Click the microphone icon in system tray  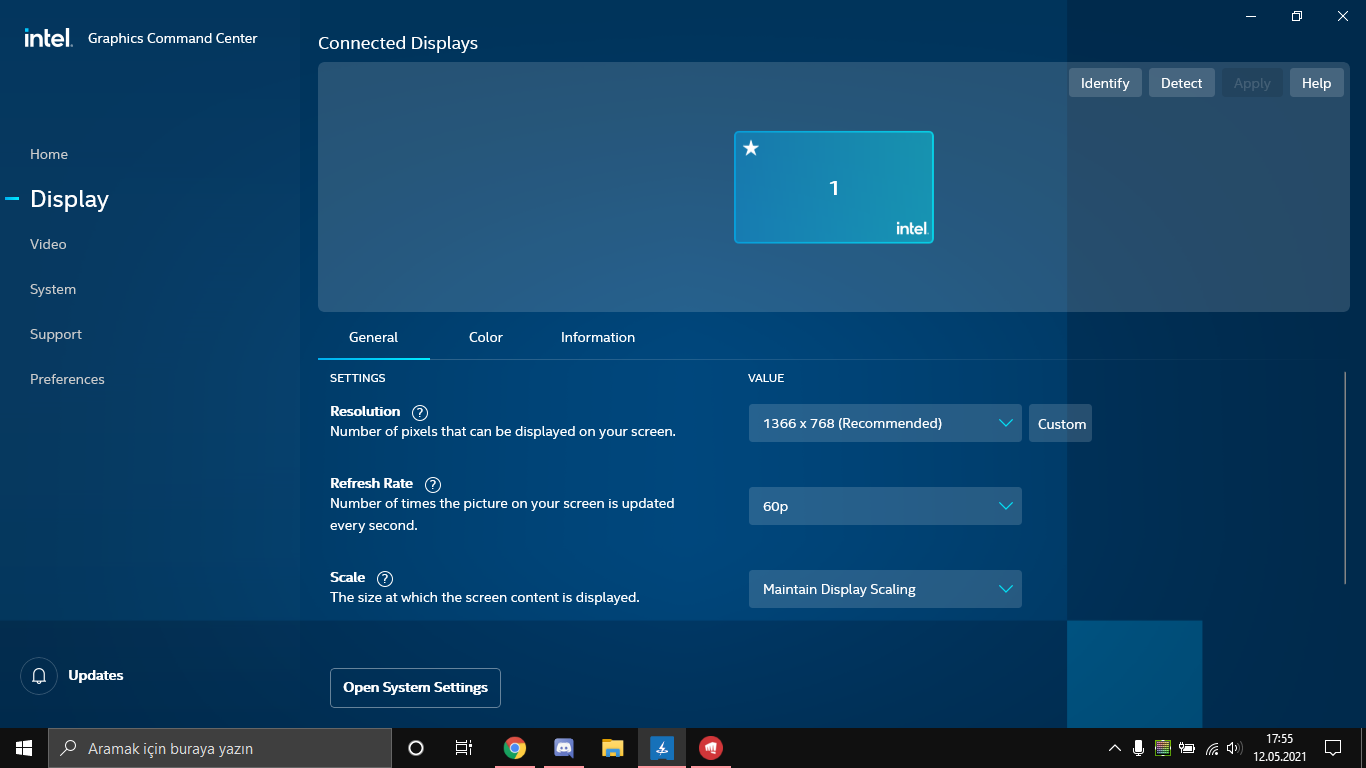[1138, 748]
